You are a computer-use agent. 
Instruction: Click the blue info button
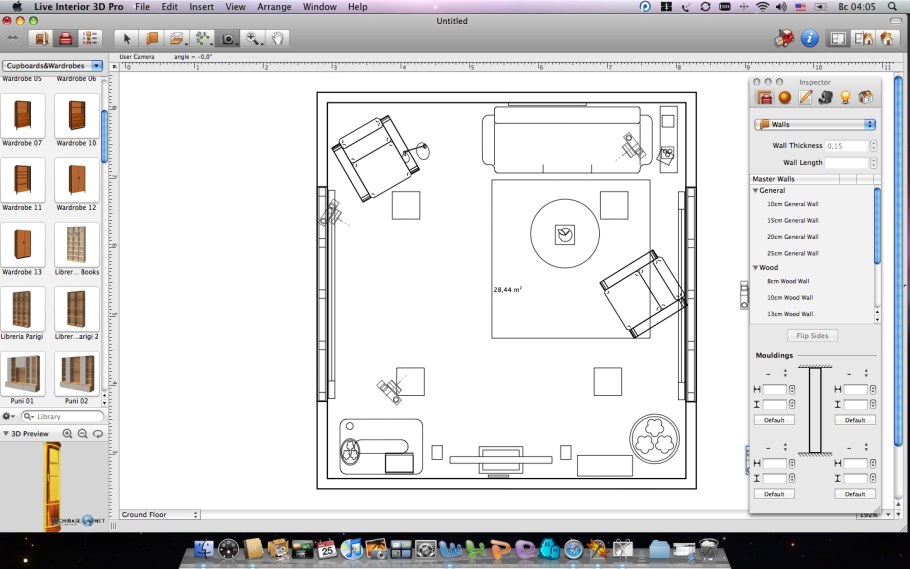810,39
